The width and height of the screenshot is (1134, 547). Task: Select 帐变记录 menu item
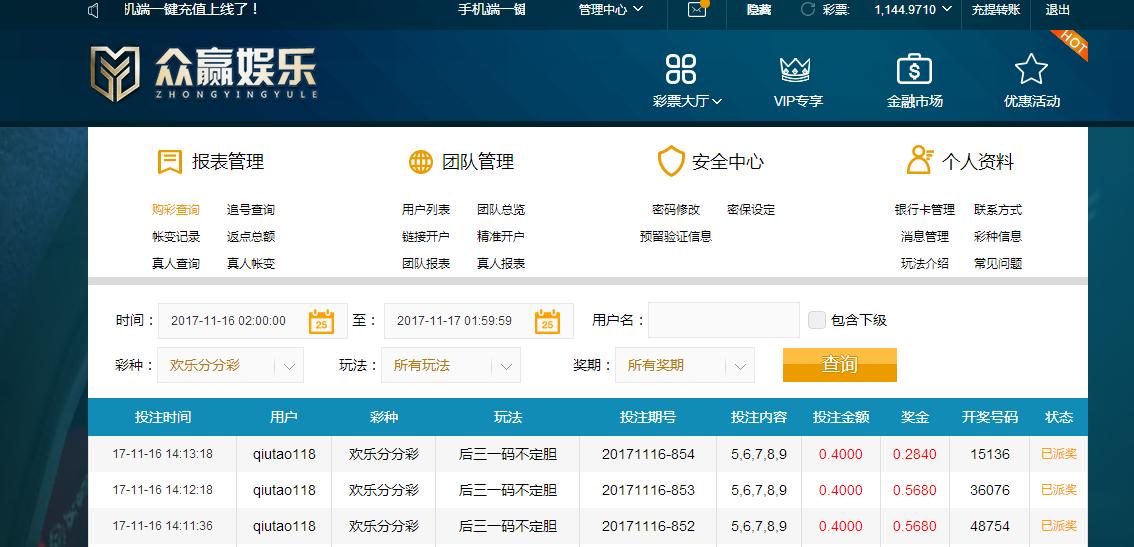coord(176,237)
